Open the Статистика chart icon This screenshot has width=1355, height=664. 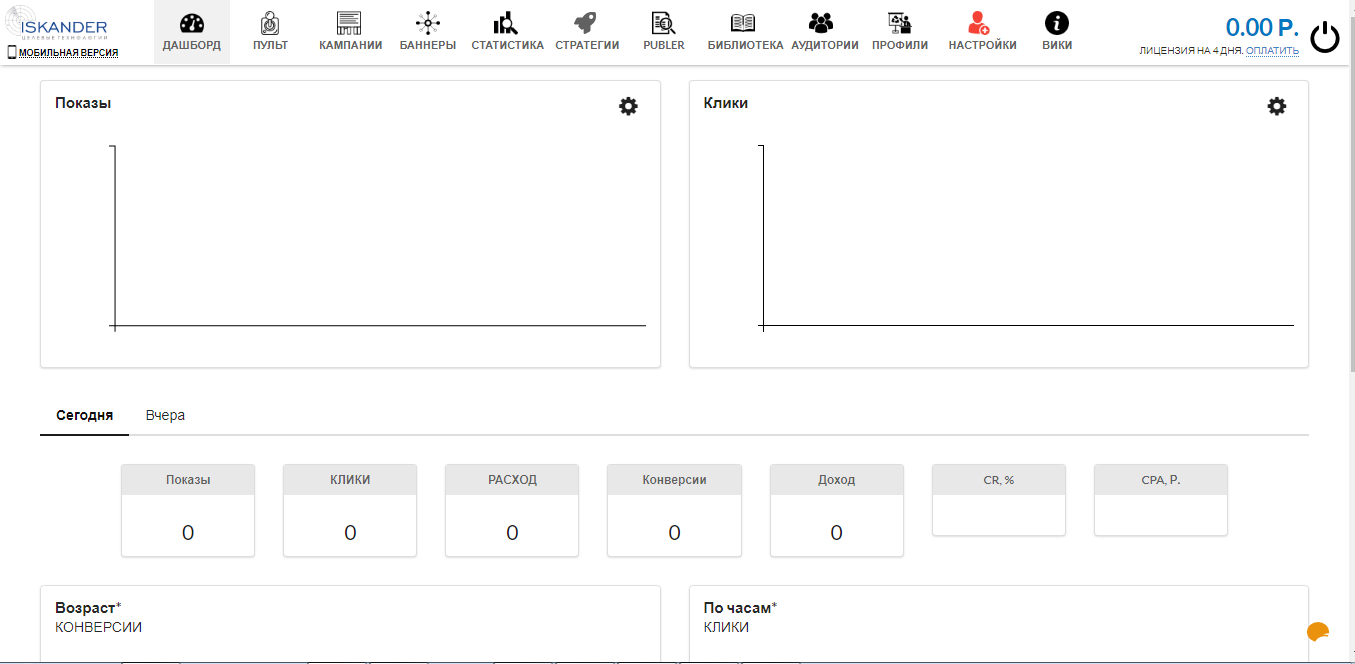click(x=506, y=23)
